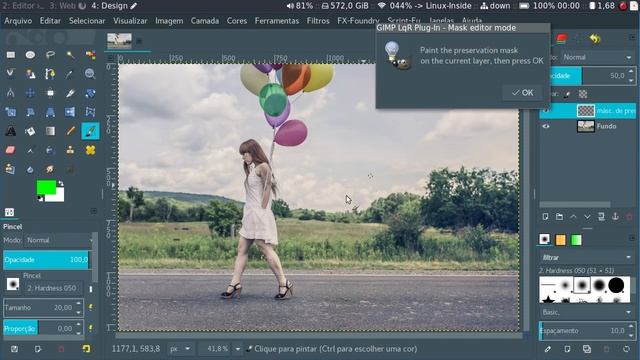Select the Color Picker tool

pyautogui.click(x=70, y=74)
